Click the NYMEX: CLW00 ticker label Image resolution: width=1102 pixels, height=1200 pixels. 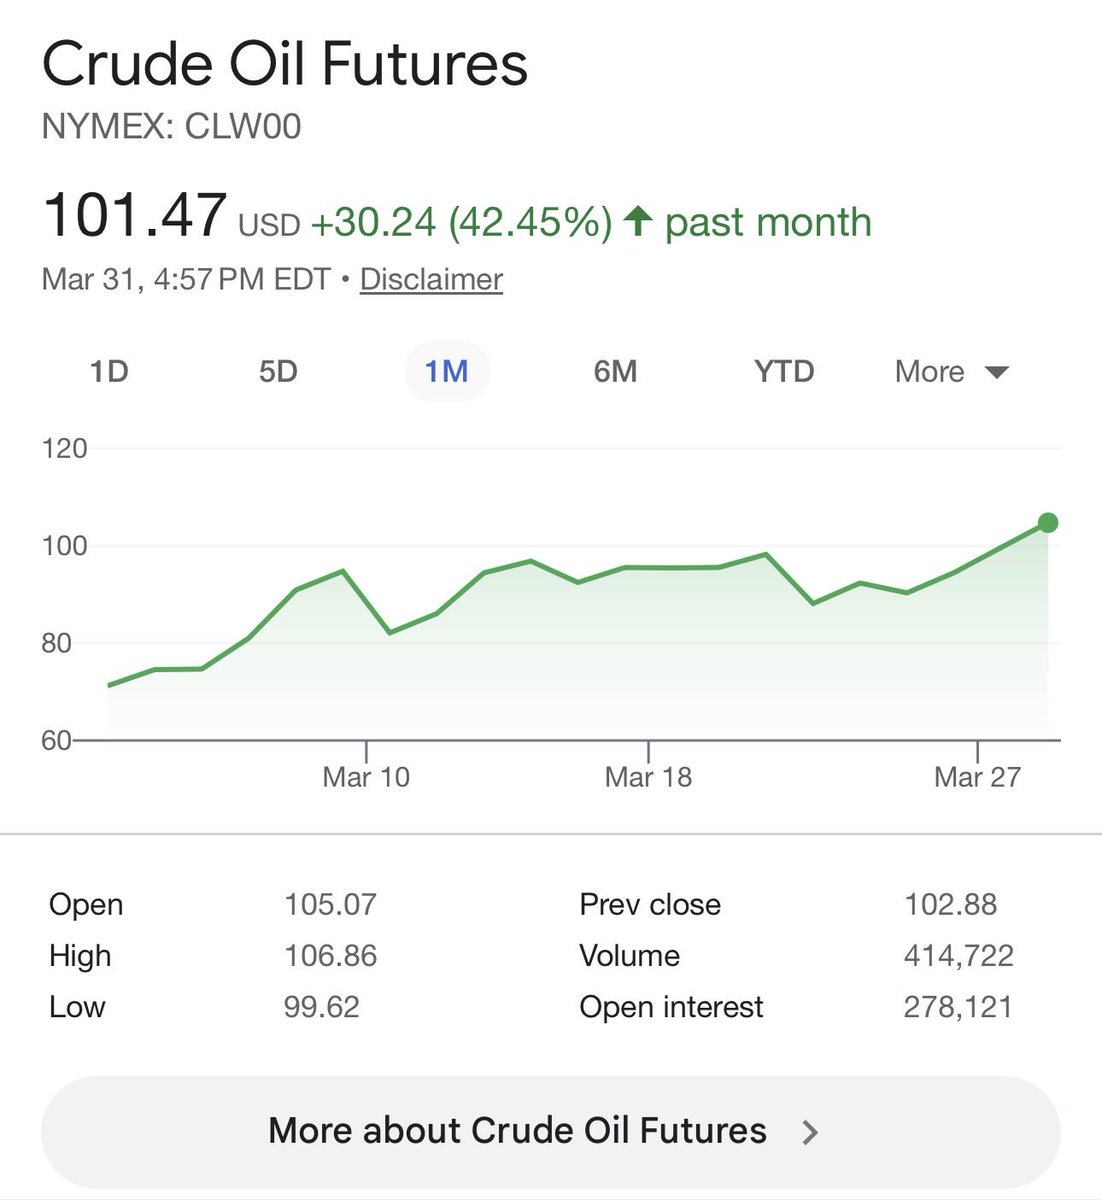171,127
